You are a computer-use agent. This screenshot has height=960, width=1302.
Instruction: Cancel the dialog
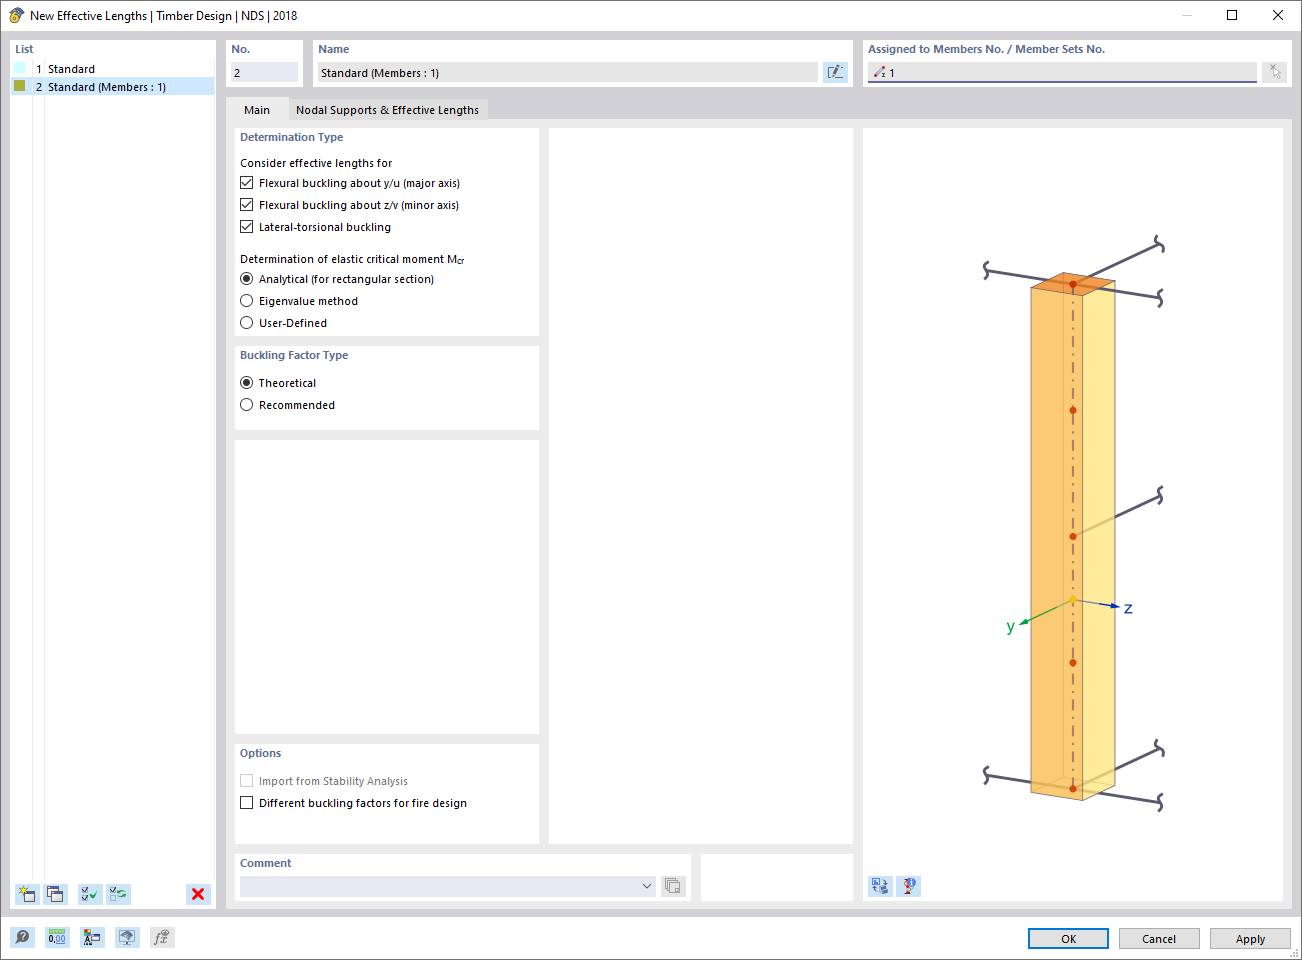click(1158, 938)
